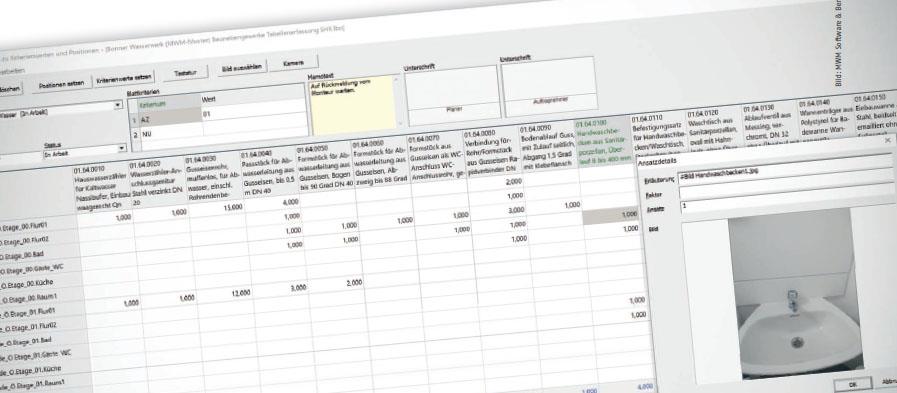Click the washbasin photo in Ansatzdetails
The width and height of the screenshot is (897, 393).
796,295
